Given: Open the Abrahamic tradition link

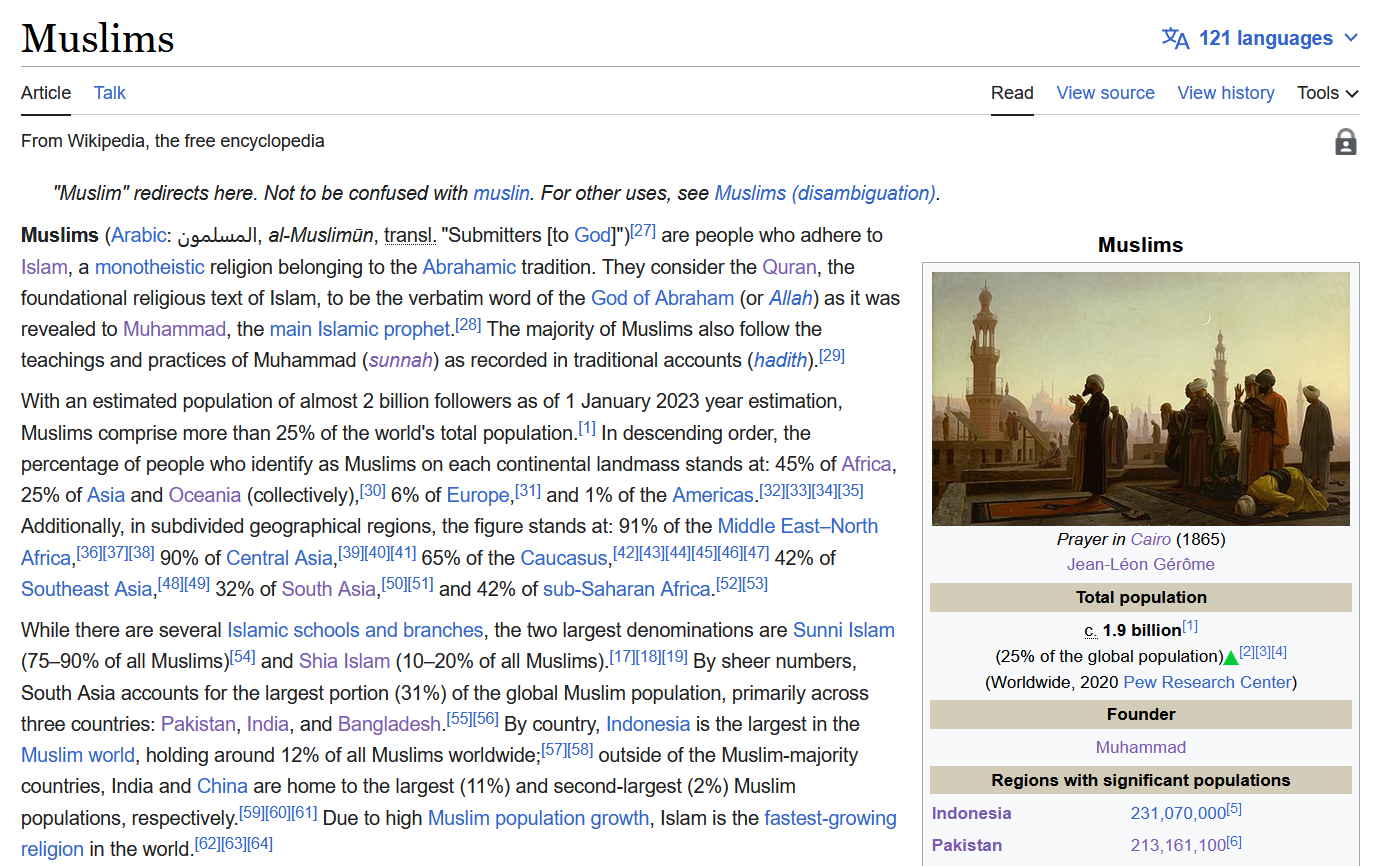Looking at the screenshot, I should tap(469, 267).
